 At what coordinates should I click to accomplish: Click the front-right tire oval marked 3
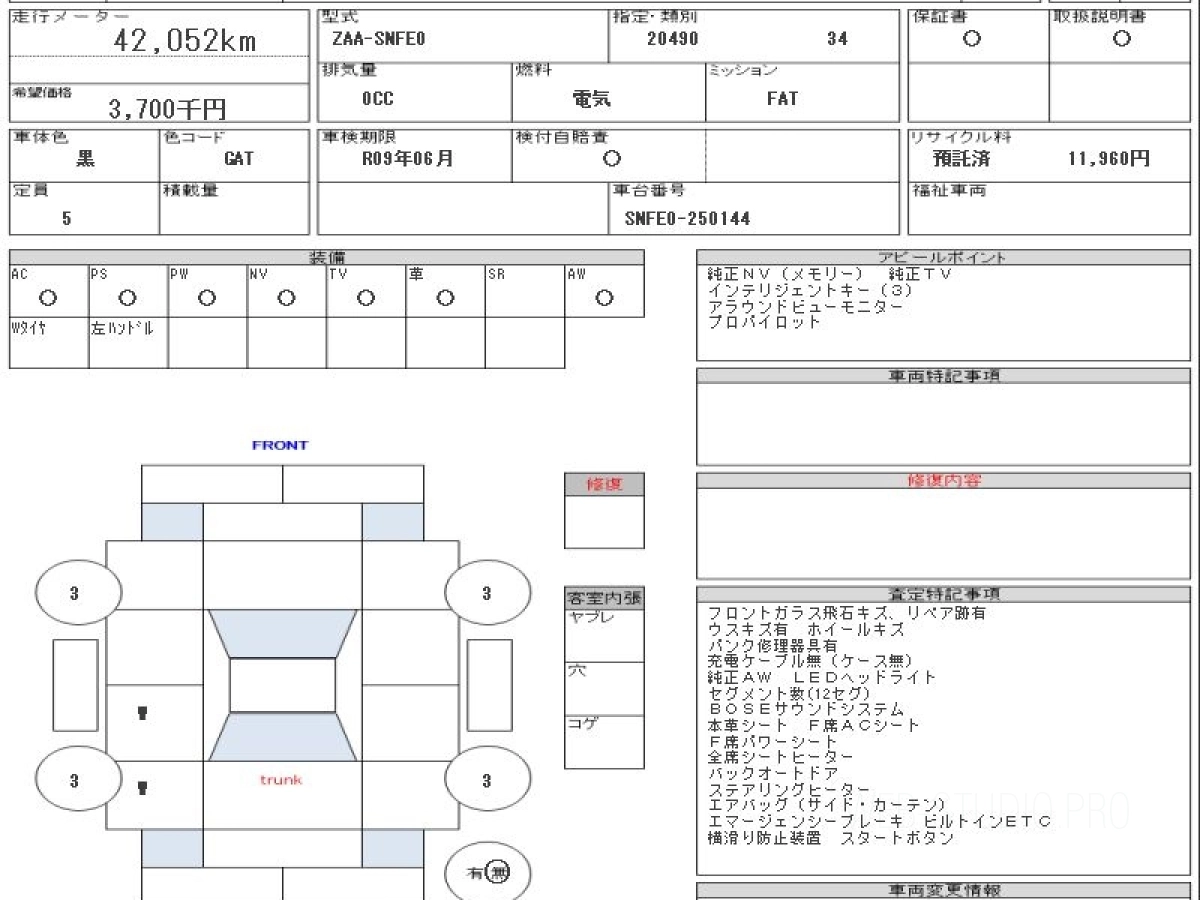[487, 593]
